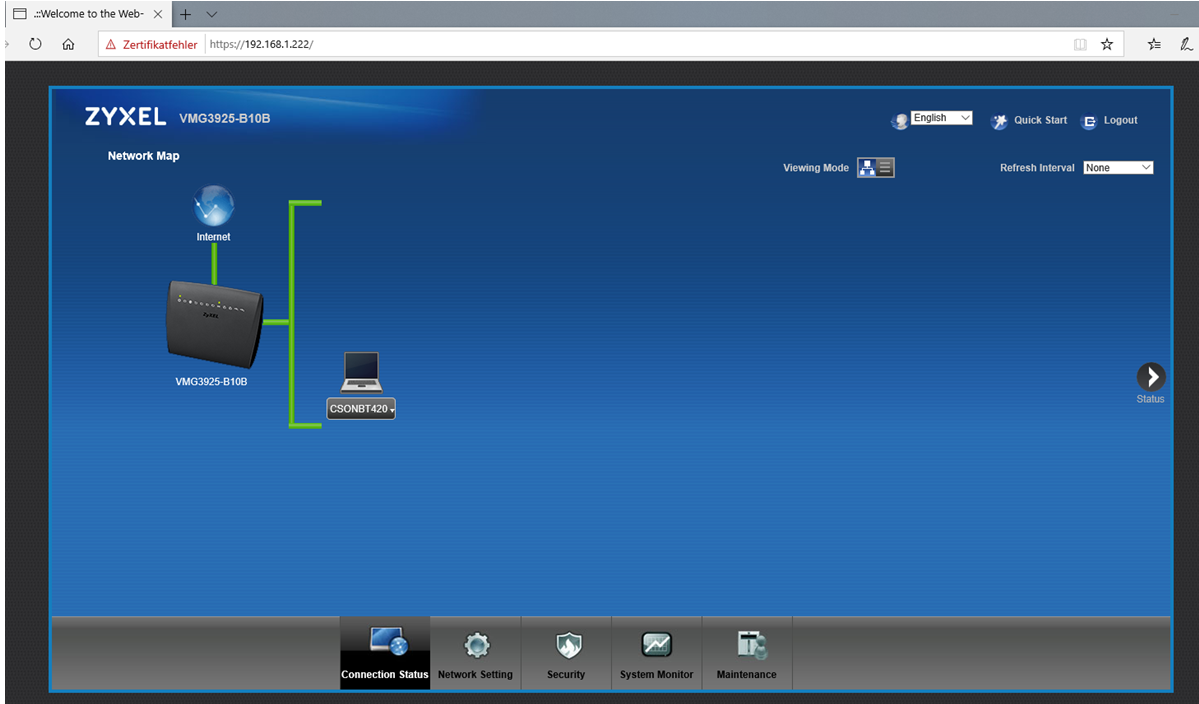This screenshot has width=1199, height=704.
Task: Add this page to favorites
Action: 1106,44
